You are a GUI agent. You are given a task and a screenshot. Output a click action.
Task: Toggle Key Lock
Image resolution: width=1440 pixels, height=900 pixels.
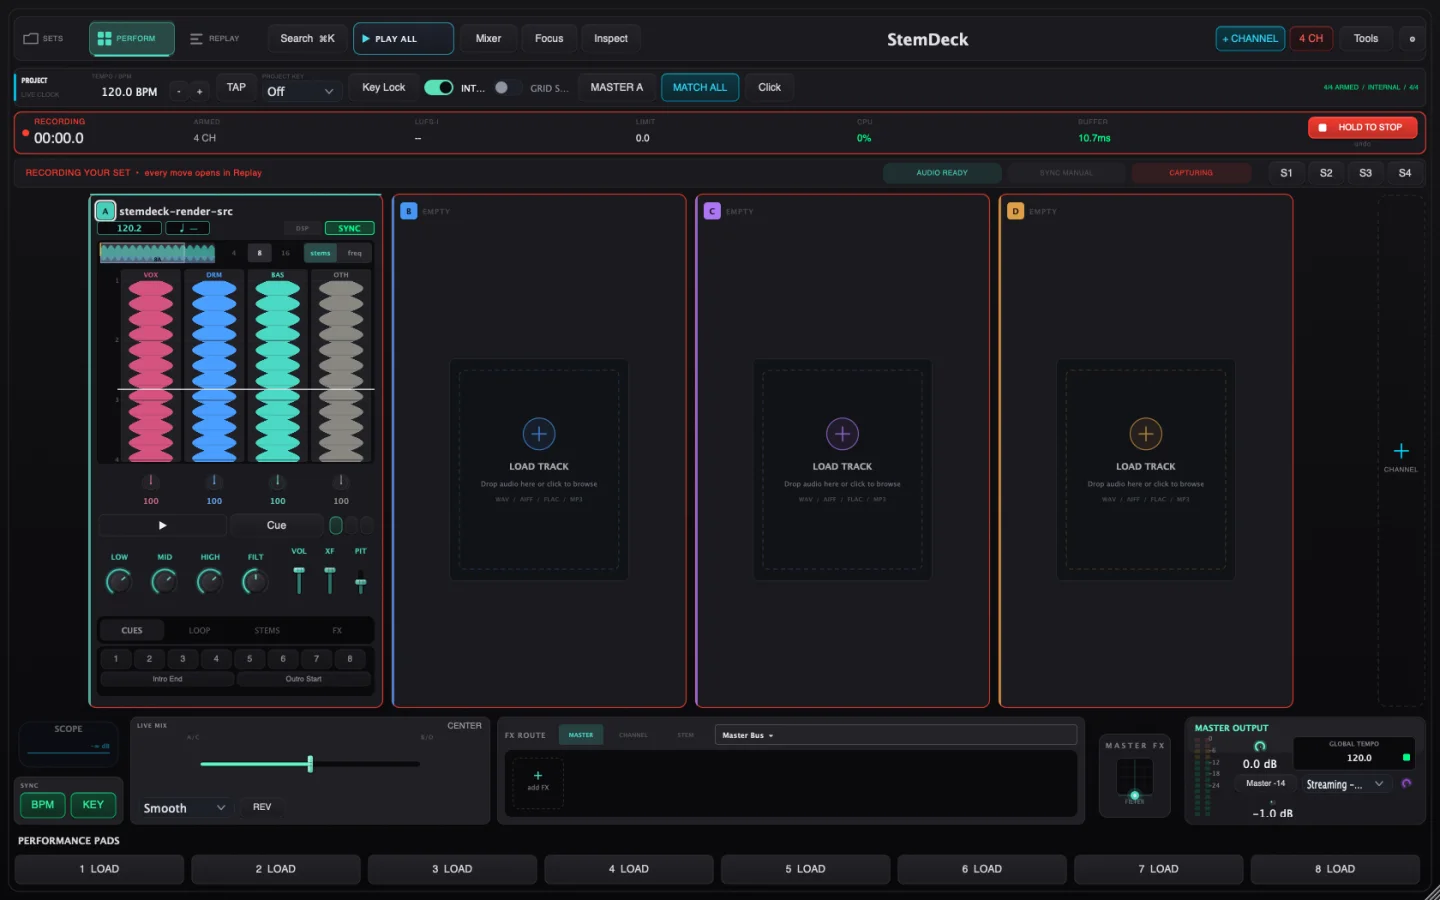point(384,88)
